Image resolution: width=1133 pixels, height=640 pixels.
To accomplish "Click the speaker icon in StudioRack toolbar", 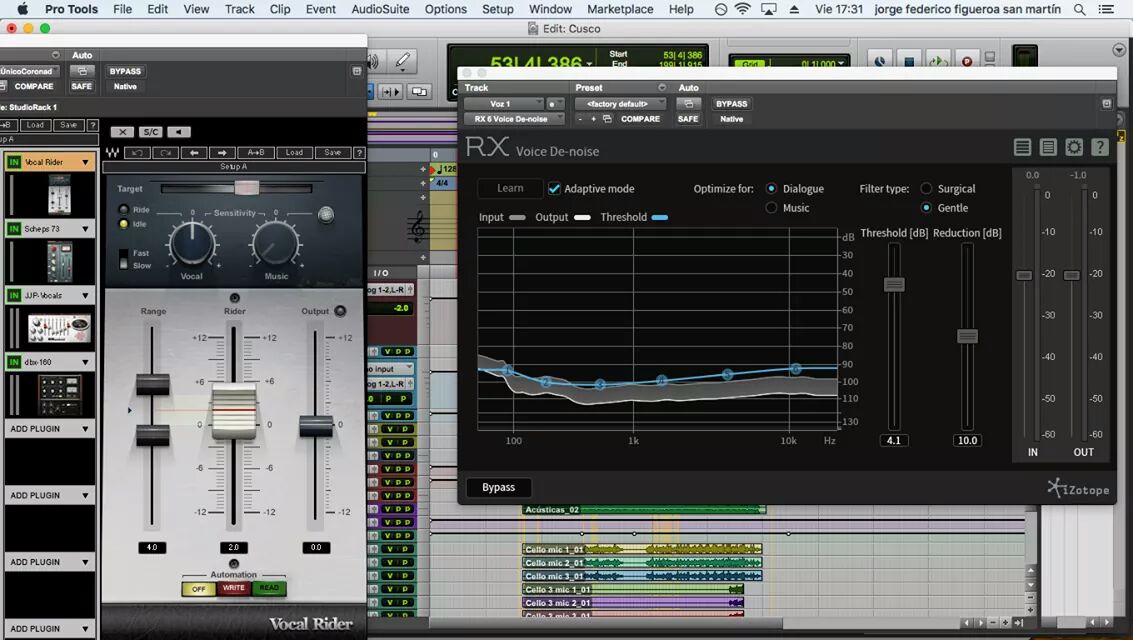I will [x=178, y=131].
